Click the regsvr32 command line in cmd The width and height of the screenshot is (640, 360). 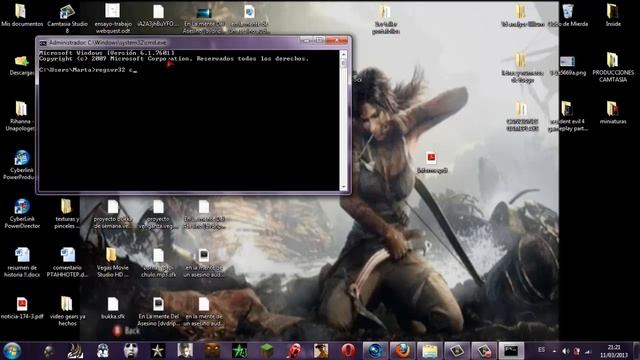pyautogui.click(x=88, y=70)
